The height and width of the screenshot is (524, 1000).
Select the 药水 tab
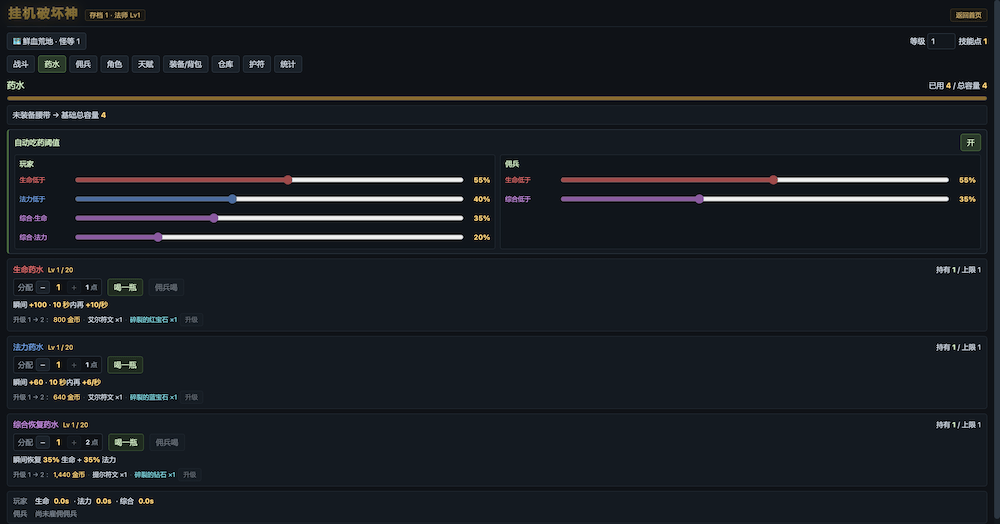click(52, 64)
